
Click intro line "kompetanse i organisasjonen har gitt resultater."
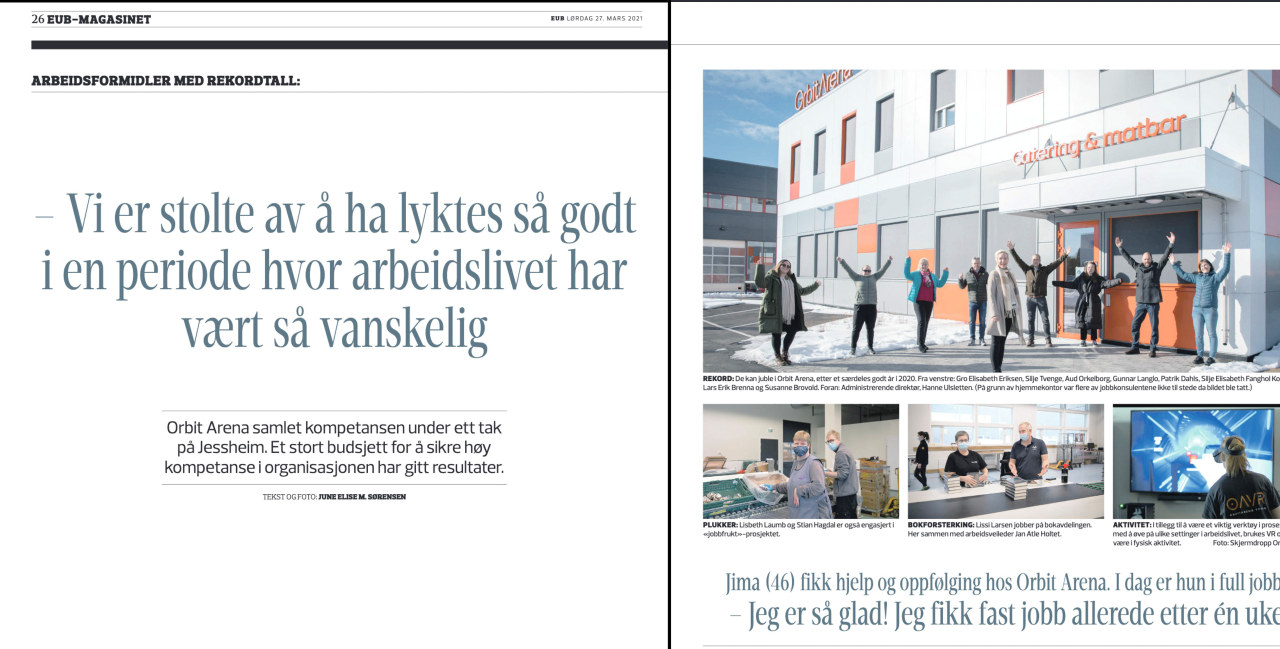coord(334,467)
